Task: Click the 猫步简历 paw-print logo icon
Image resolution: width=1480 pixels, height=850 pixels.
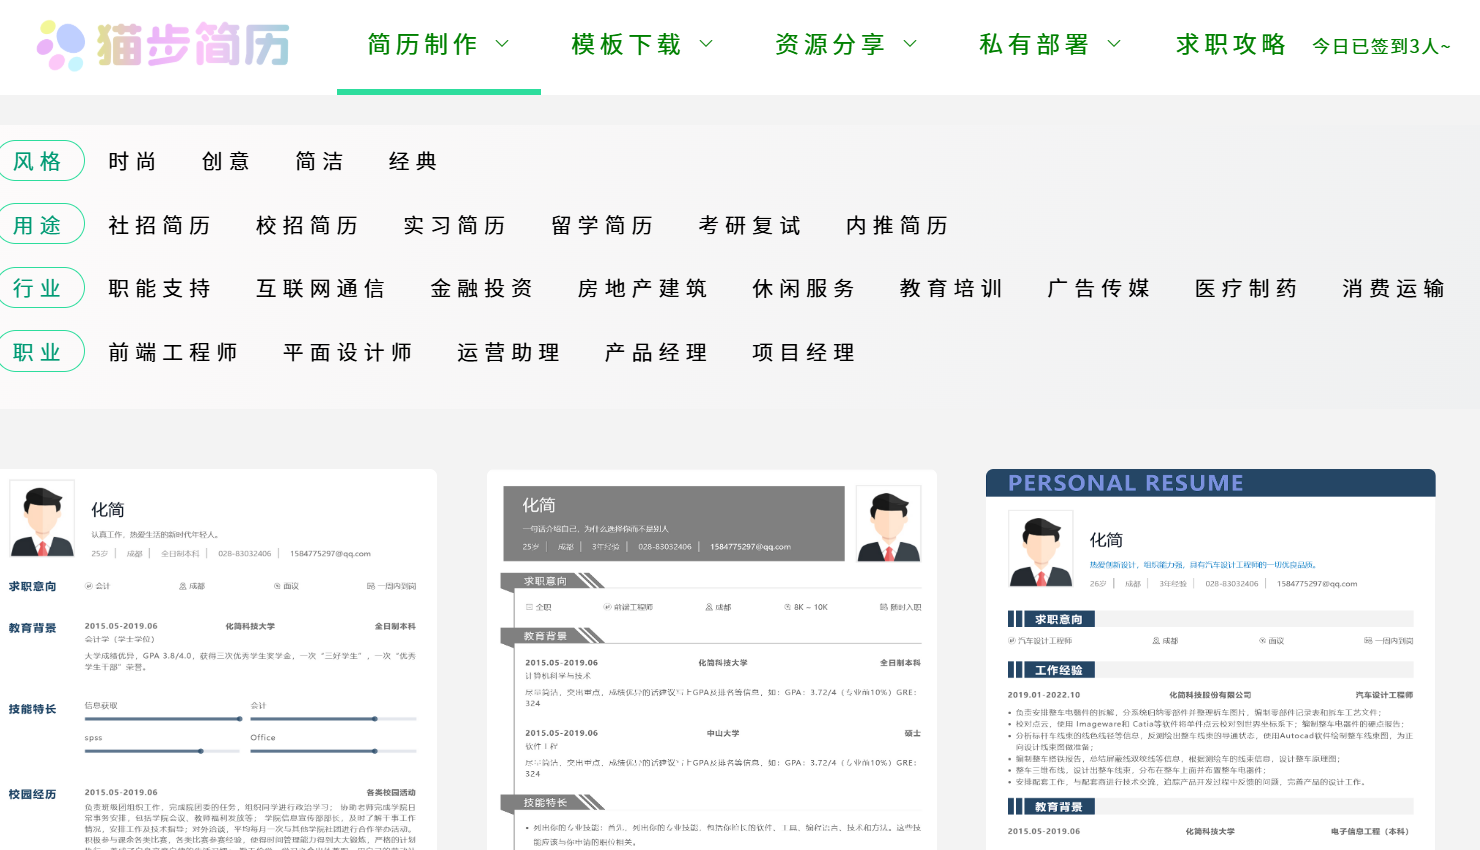Action: click(59, 46)
